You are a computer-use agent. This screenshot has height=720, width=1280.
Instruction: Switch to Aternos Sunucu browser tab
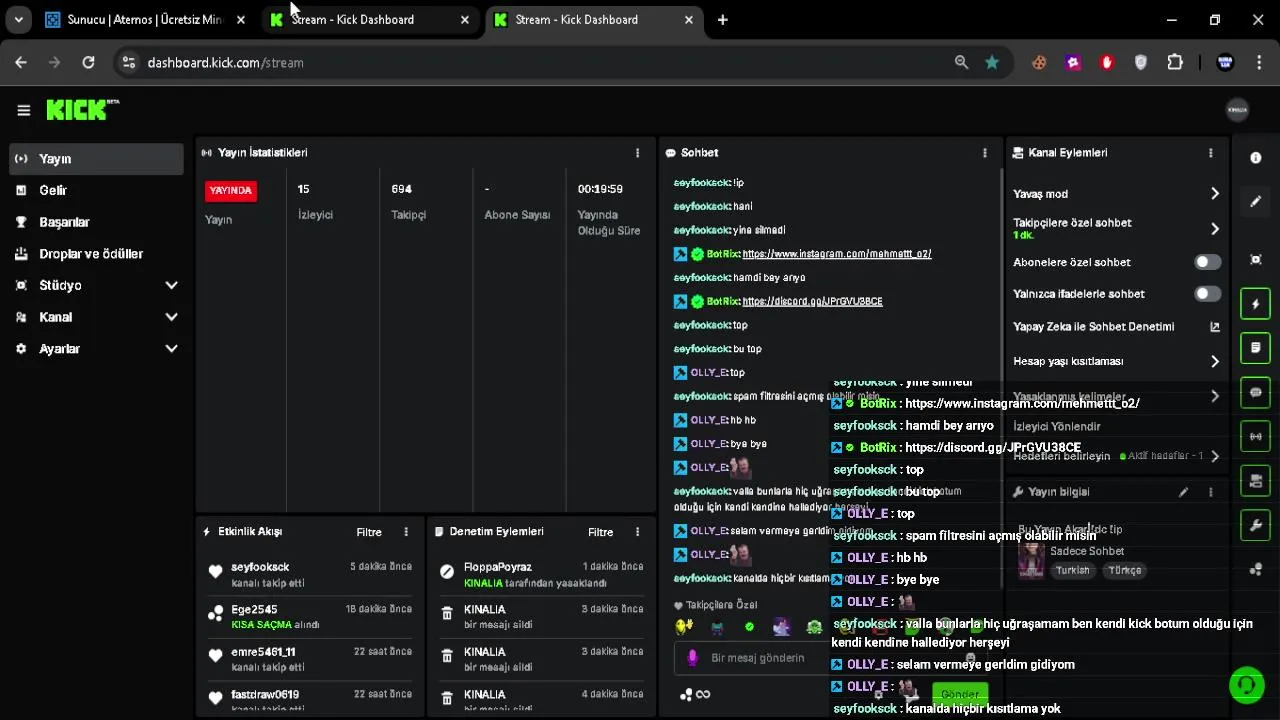tap(145, 20)
